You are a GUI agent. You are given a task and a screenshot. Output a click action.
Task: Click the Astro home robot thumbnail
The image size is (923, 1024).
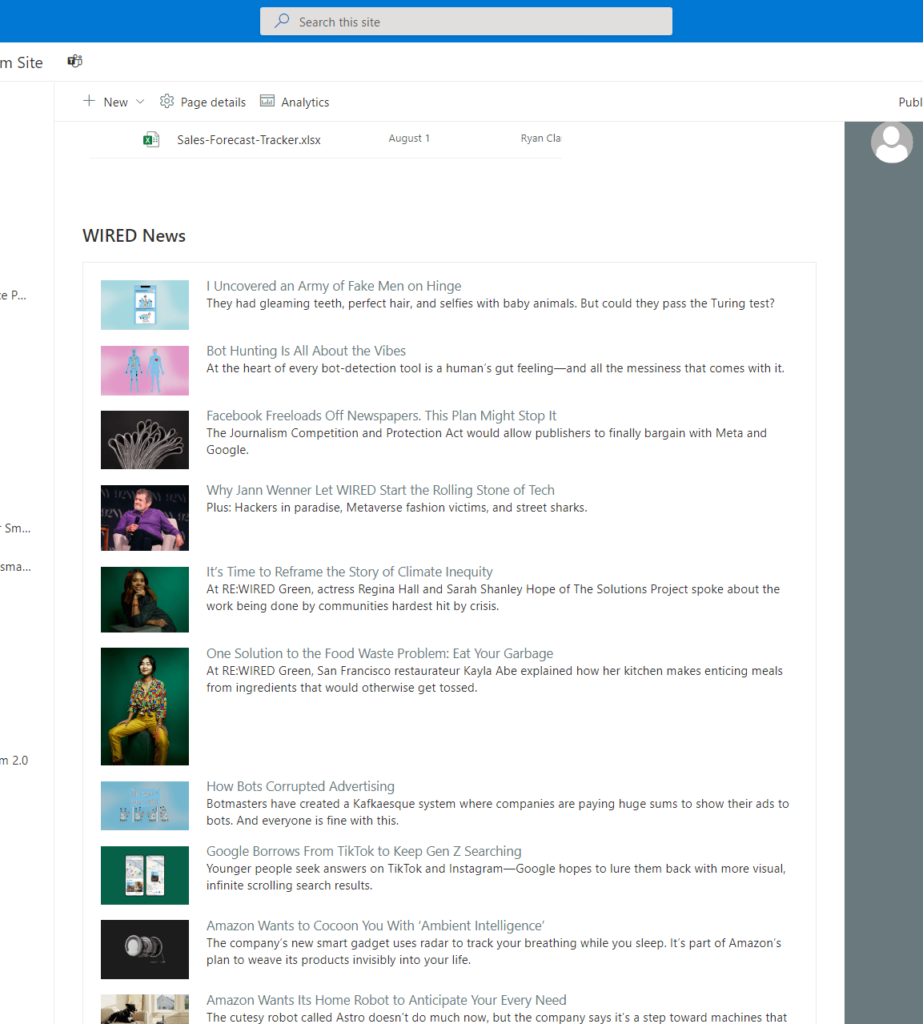point(145,1009)
